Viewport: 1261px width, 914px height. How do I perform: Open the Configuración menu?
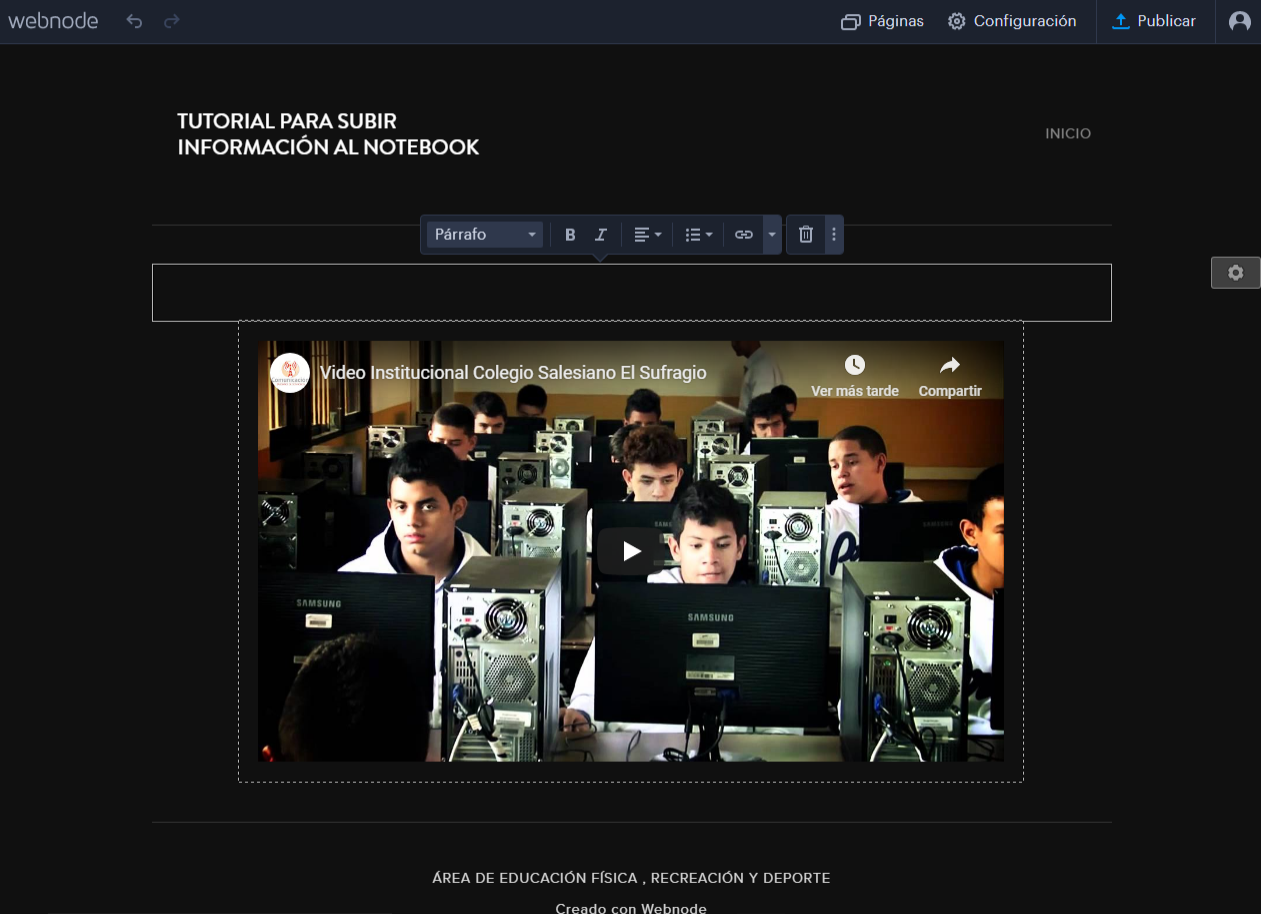coord(1012,21)
